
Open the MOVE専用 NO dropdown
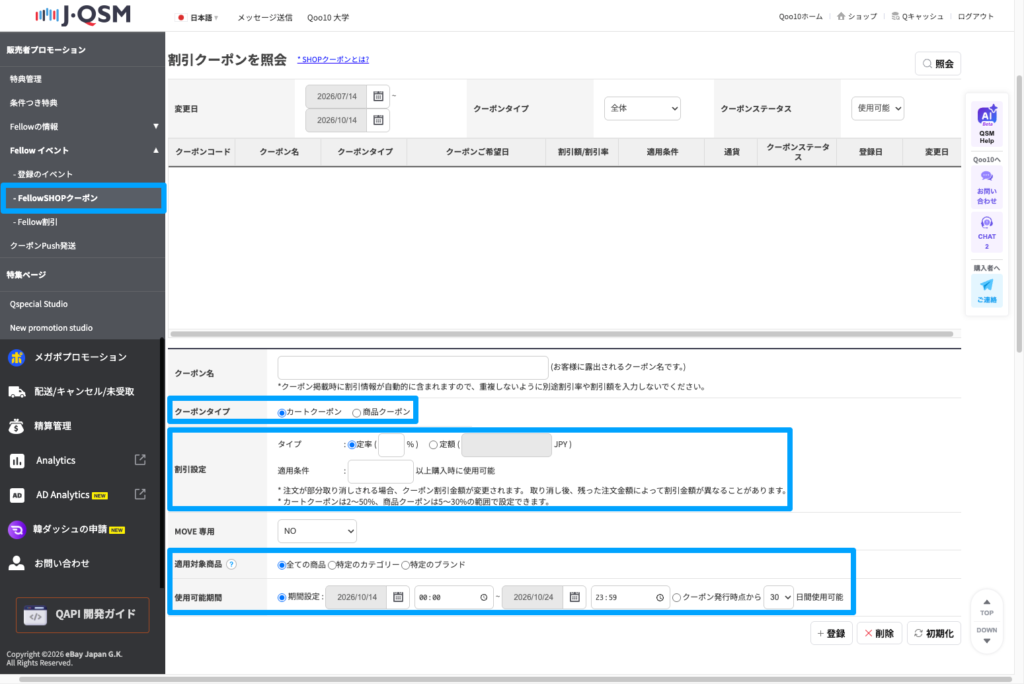[x=317, y=531]
